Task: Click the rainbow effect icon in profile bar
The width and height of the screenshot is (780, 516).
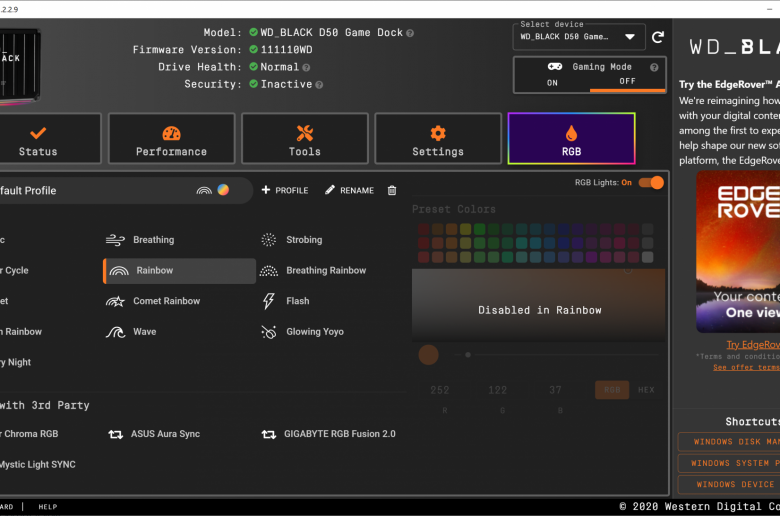Action: (204, 190)
